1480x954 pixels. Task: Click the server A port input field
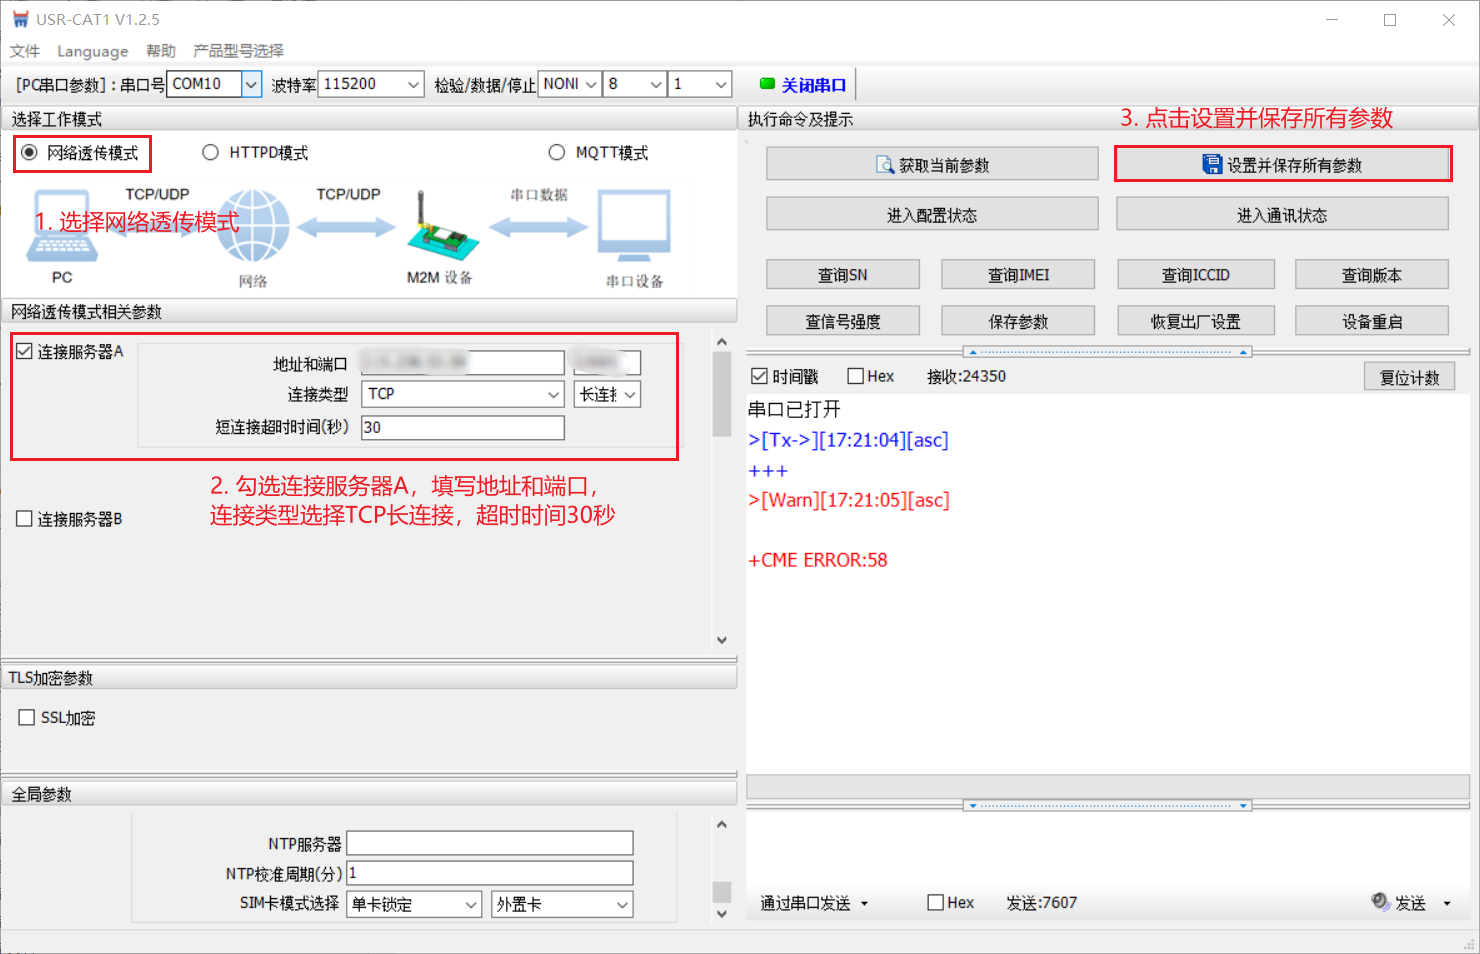pos(607,362)
